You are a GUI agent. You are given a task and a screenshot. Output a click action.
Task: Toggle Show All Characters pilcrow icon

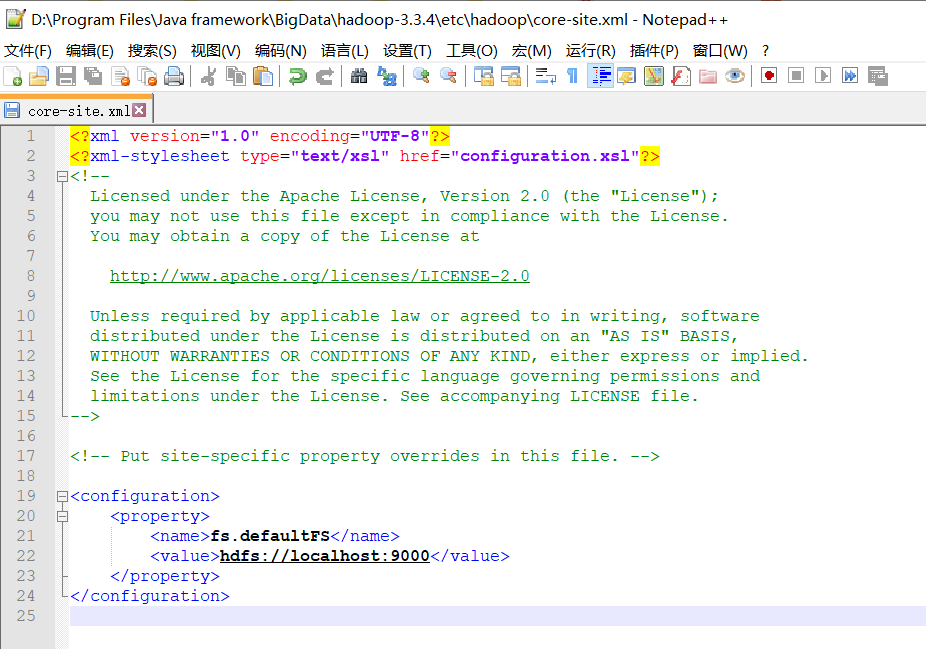click(x=572, y=76)
